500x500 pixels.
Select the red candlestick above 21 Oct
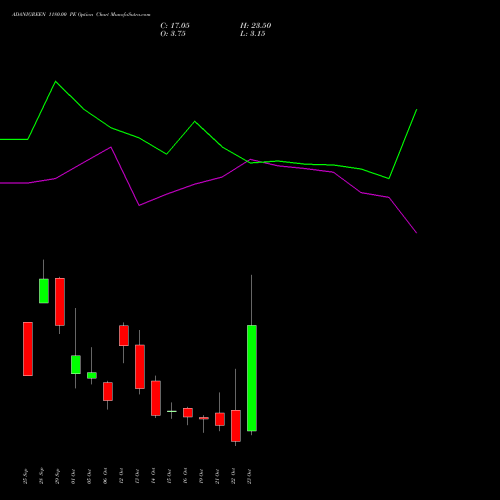(220, 419)
